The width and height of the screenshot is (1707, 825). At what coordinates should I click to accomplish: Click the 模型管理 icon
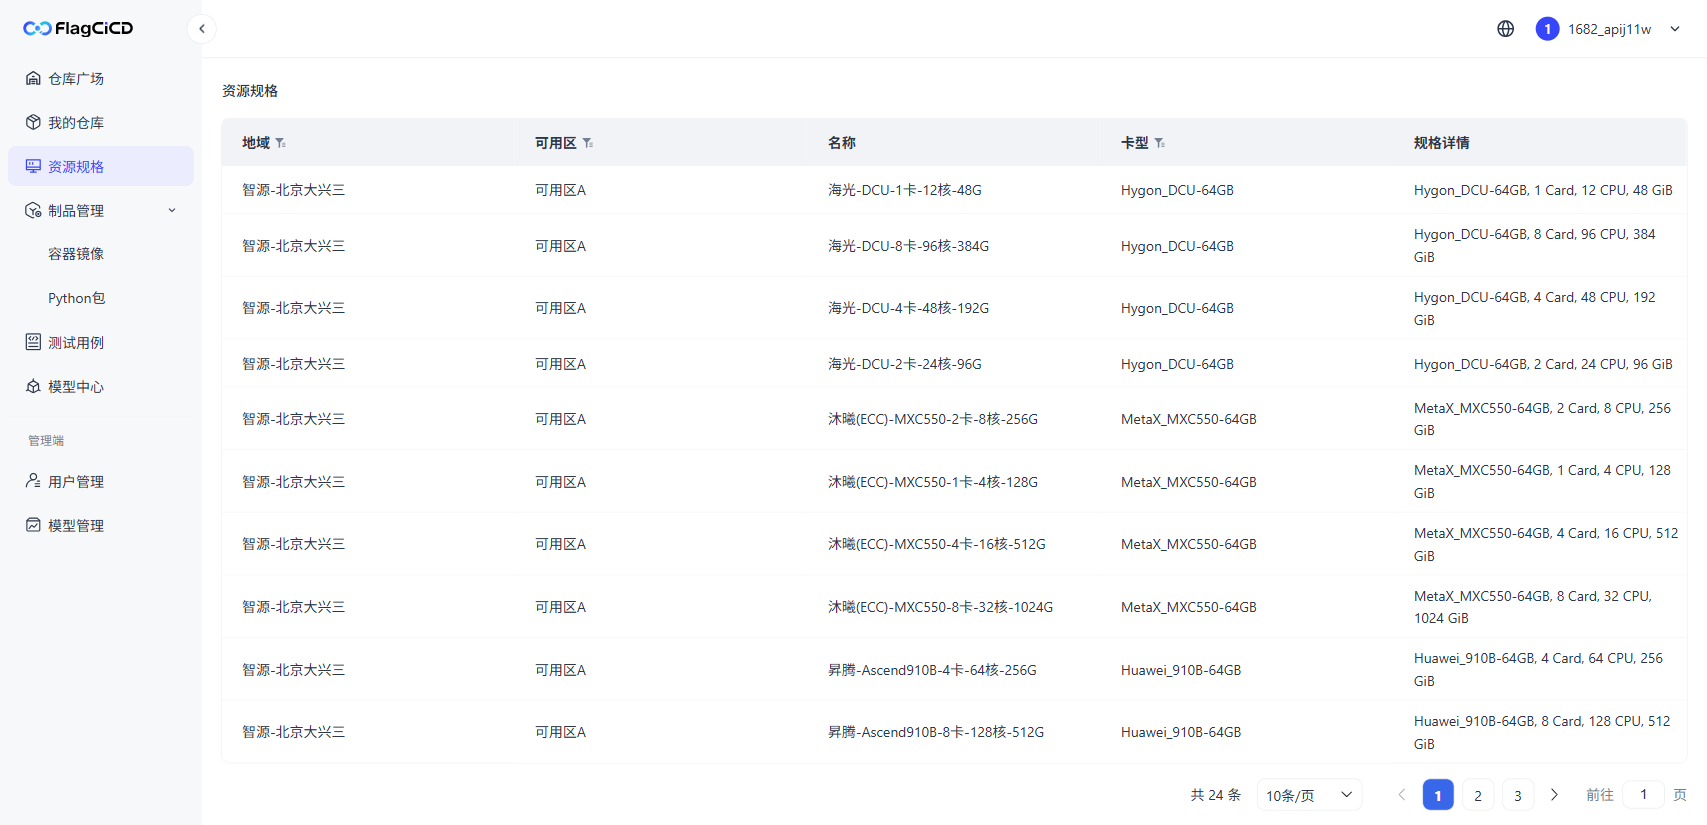pos(33,525)
